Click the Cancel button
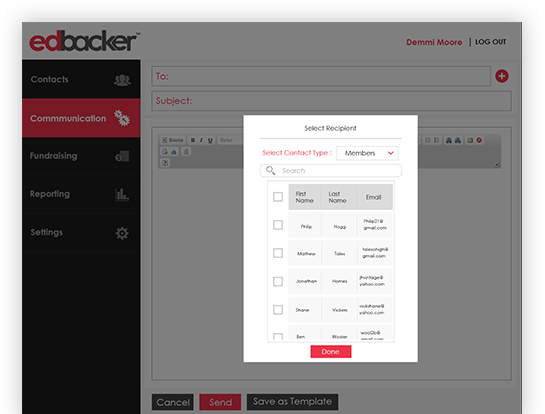This screenshot has width=545, height=414. [x=173, y=402]
